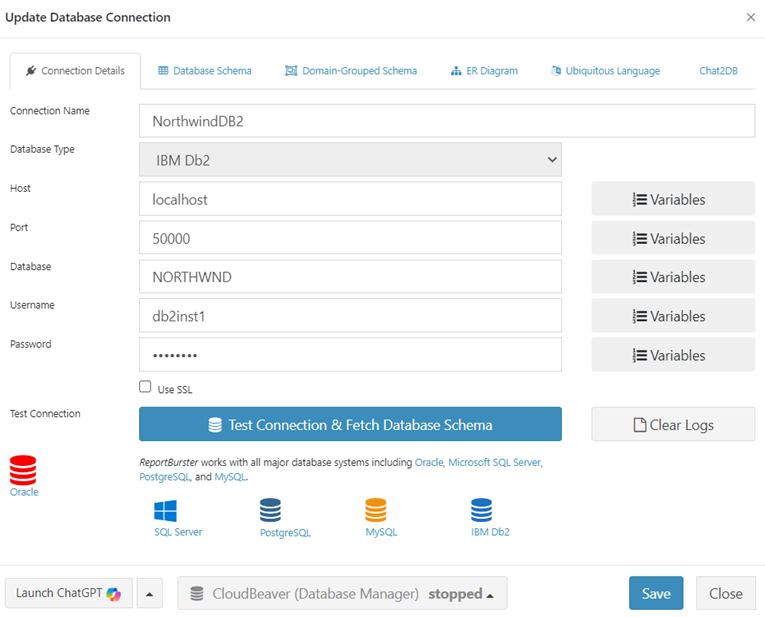The height and width of the screenshot is (617, 765).
Task: Choose the orange MySQL database icon
Action: [x=375, y=511]
